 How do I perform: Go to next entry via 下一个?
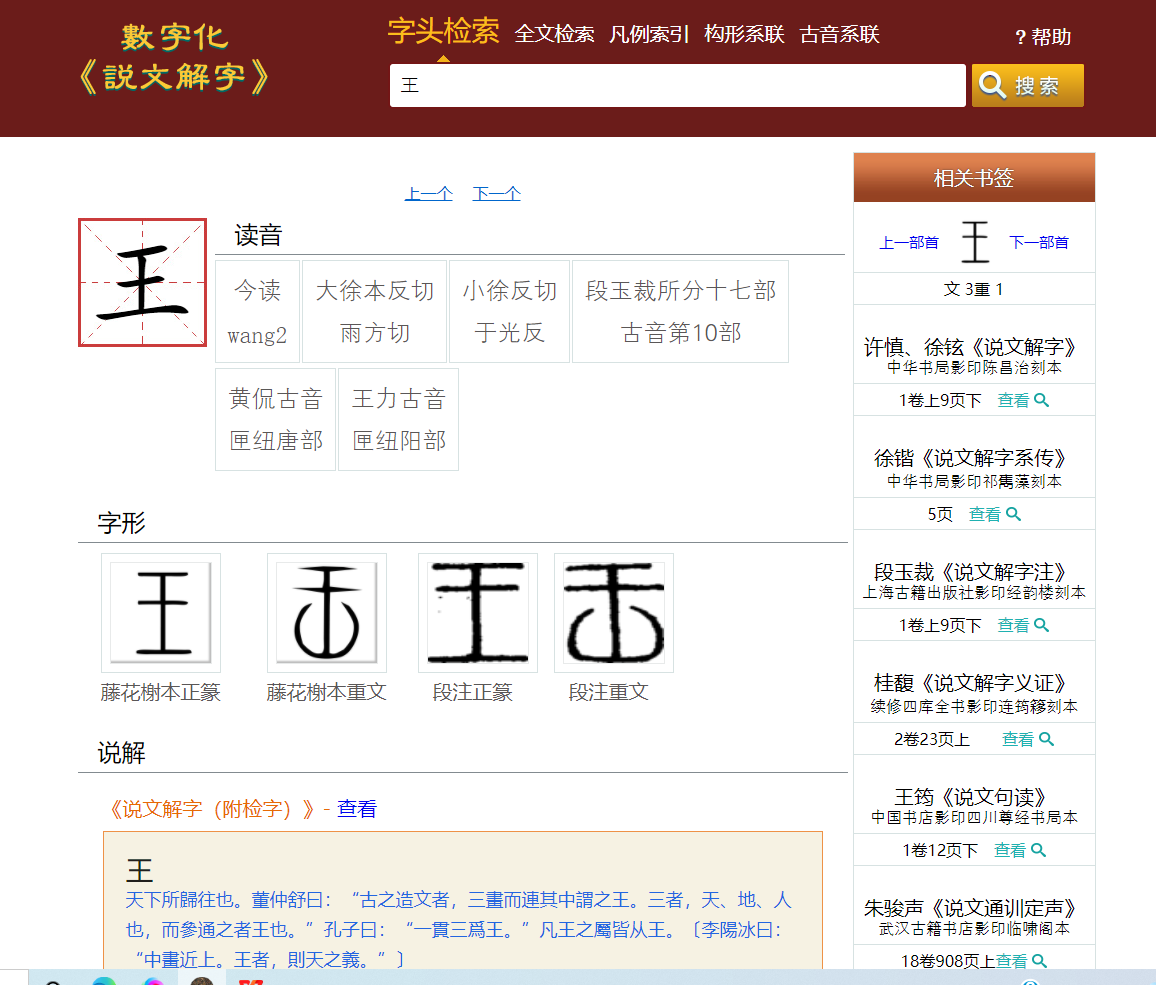496,193
